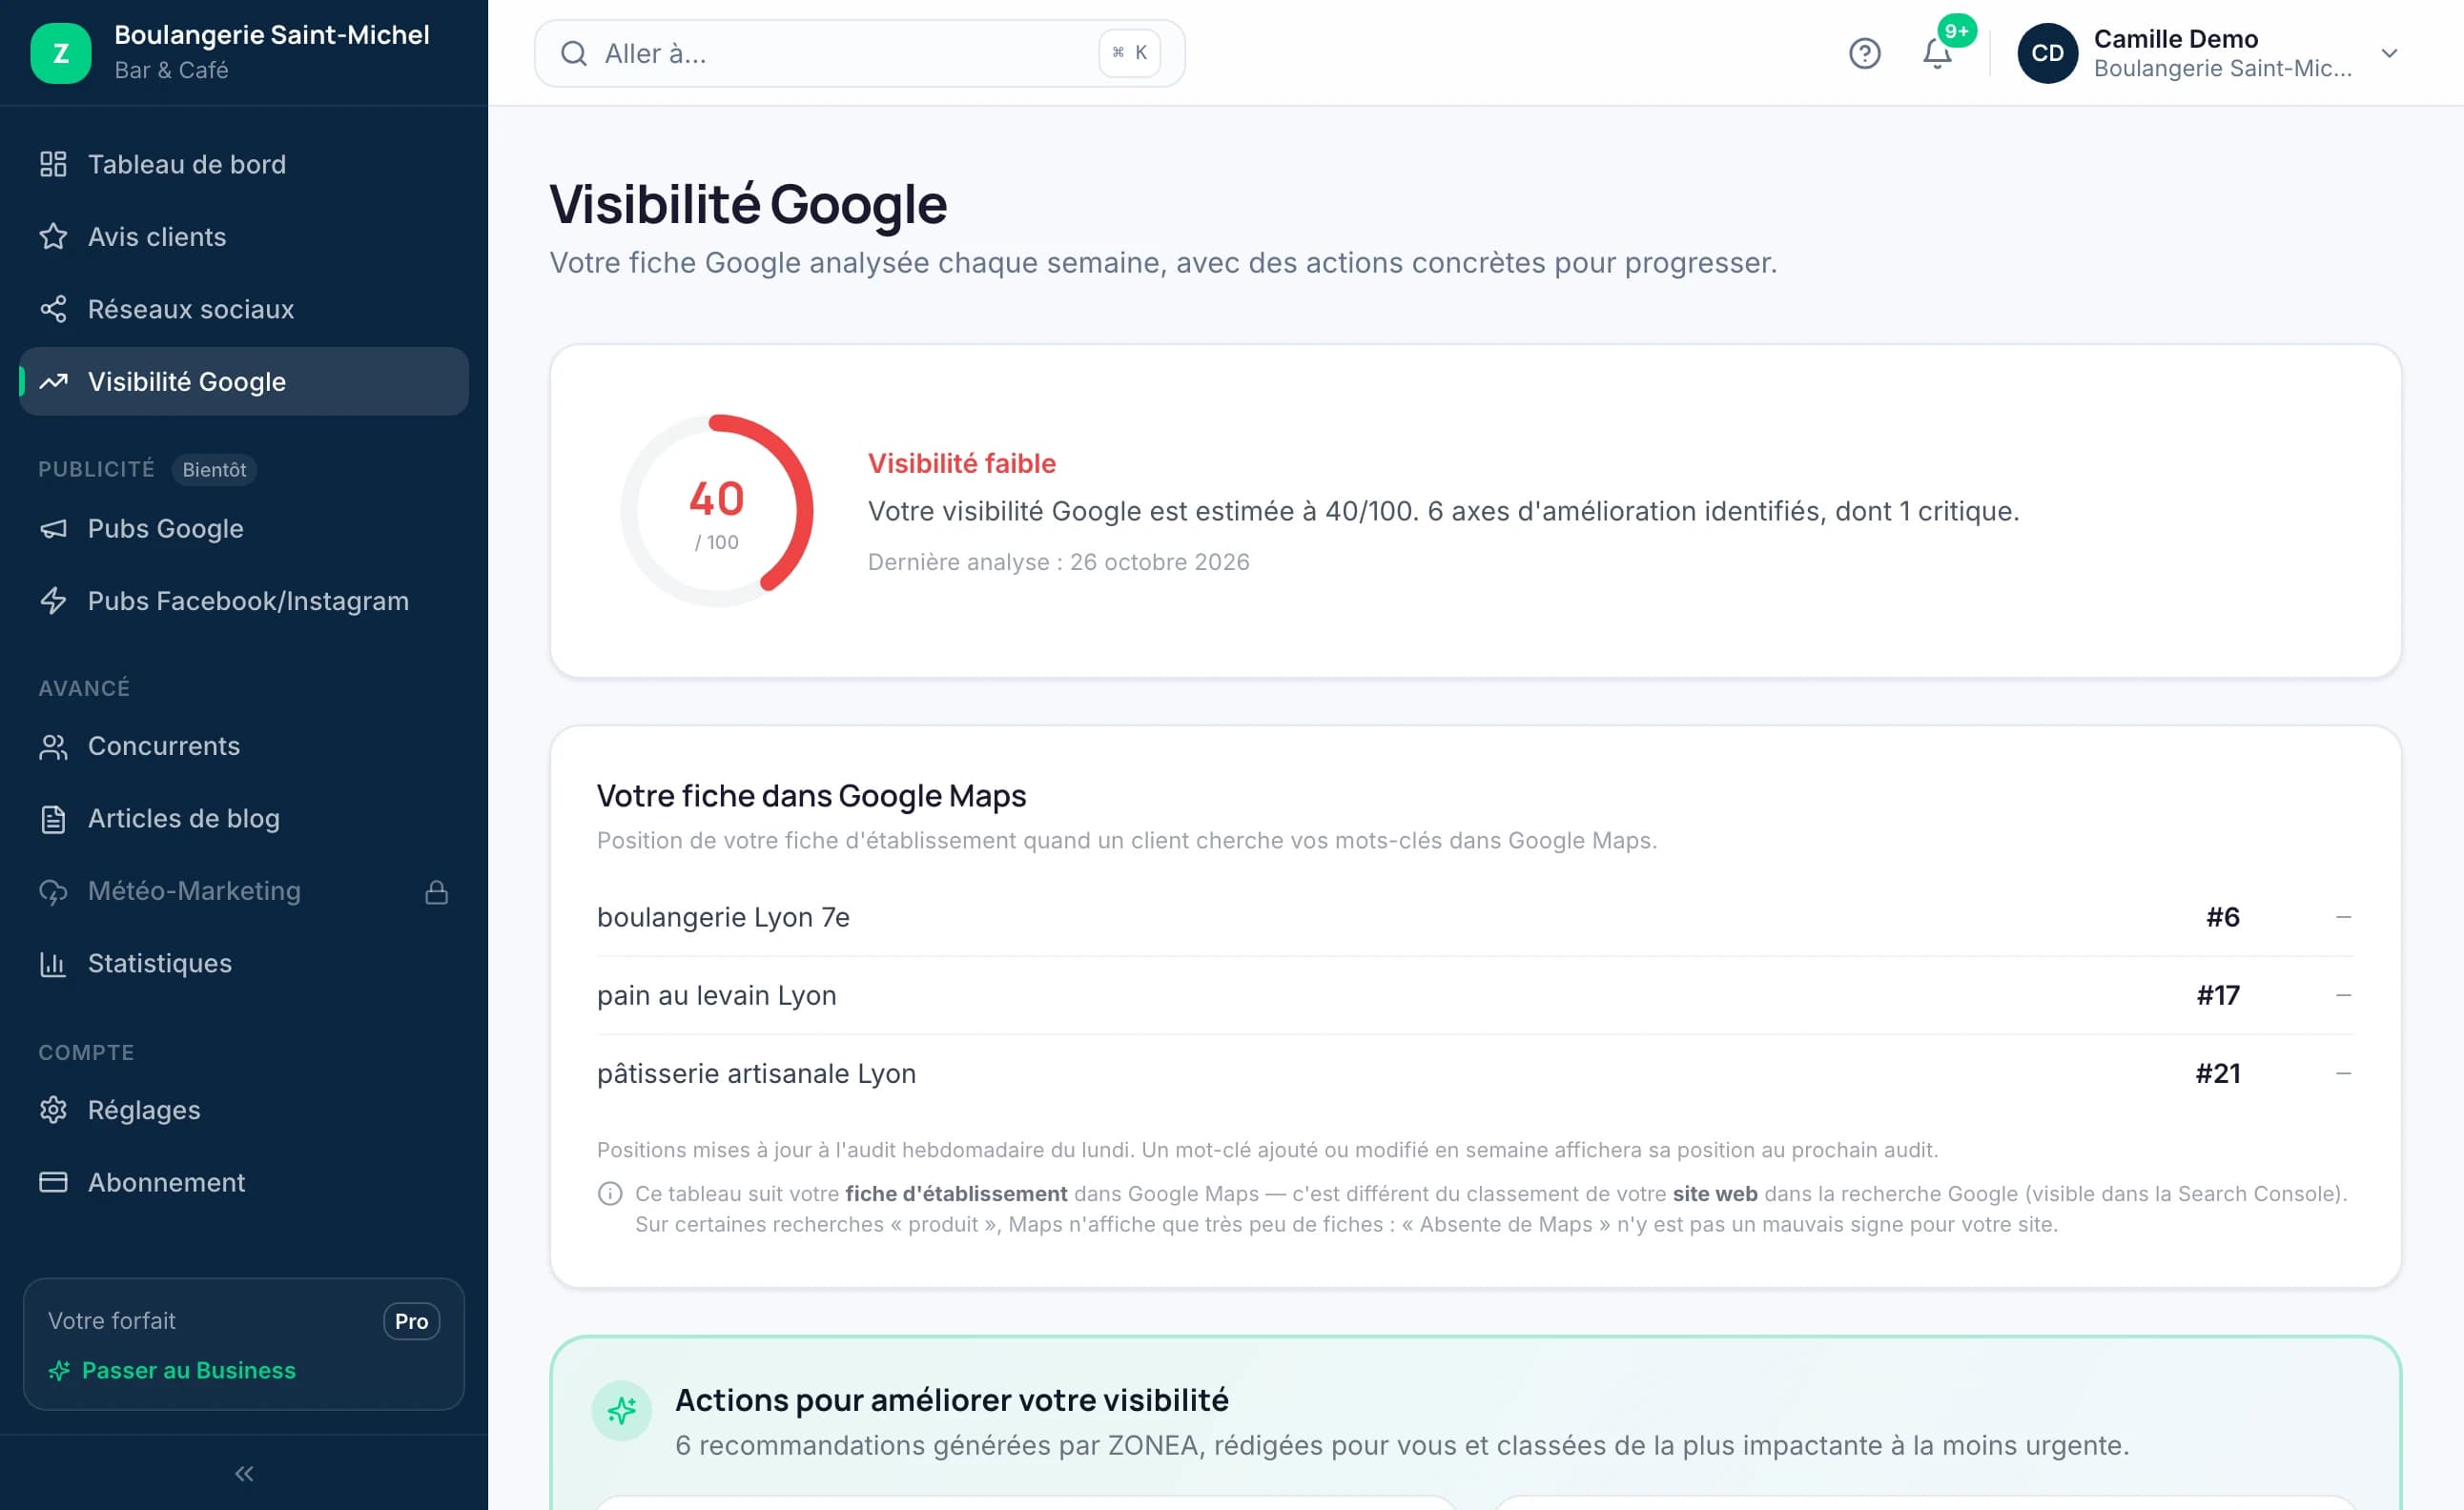Click the 40/100 visibility score gauge

pos(717,511)
